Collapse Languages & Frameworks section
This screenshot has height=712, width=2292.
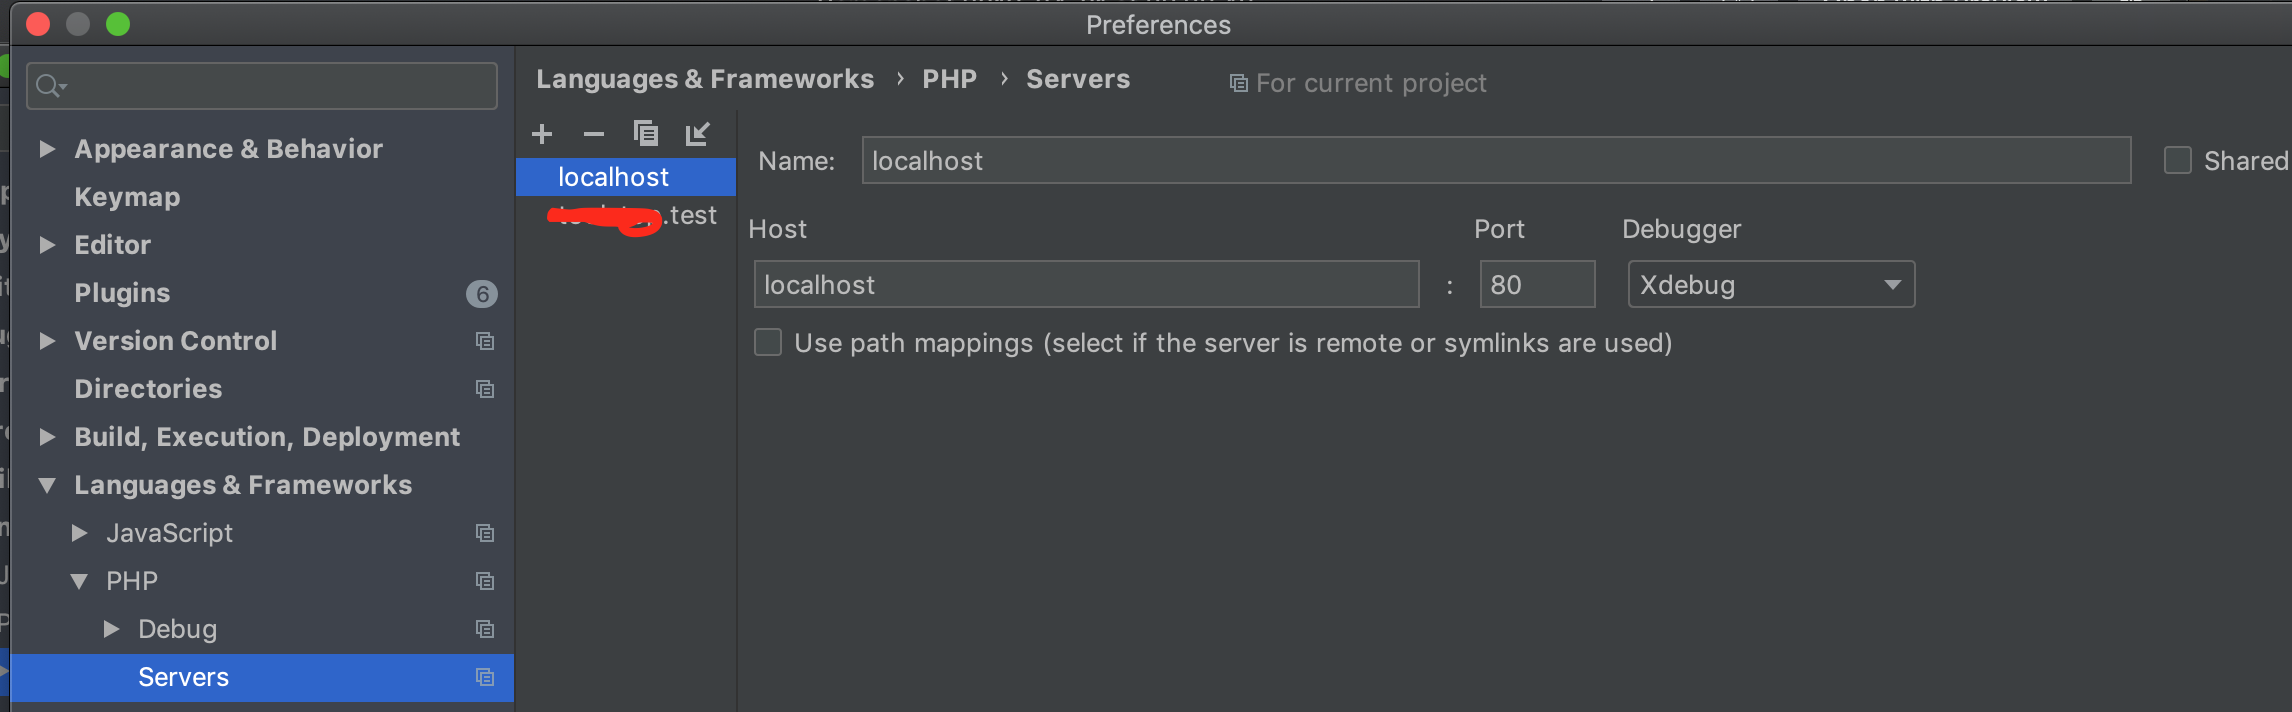coord(46,485)
